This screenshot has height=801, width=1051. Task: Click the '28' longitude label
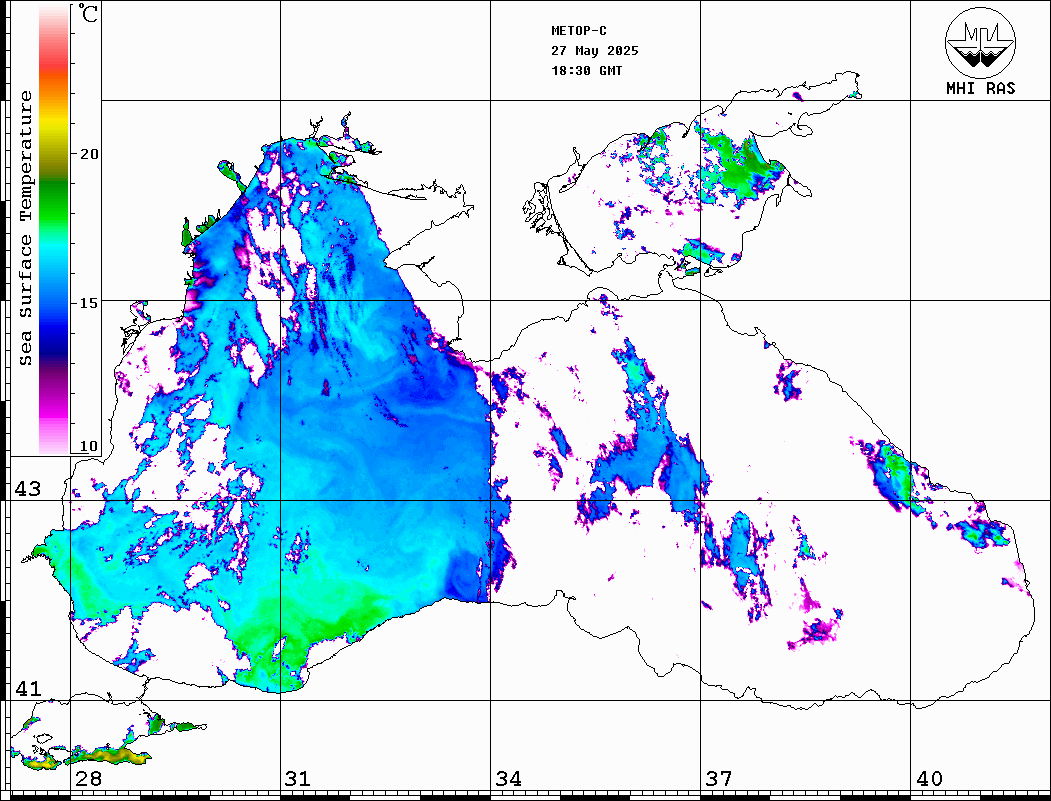pyautogui.click(x=88, y=779)
